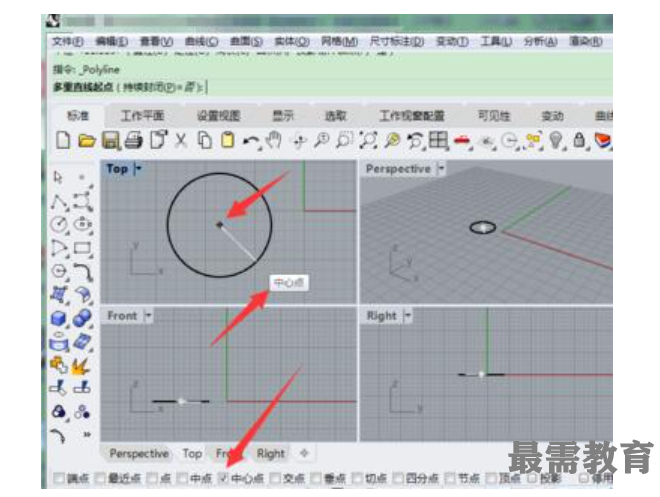Switch to the 工作平面 toolbar tab
Screen dimensions: 660x497
click(x=142, y=115)
